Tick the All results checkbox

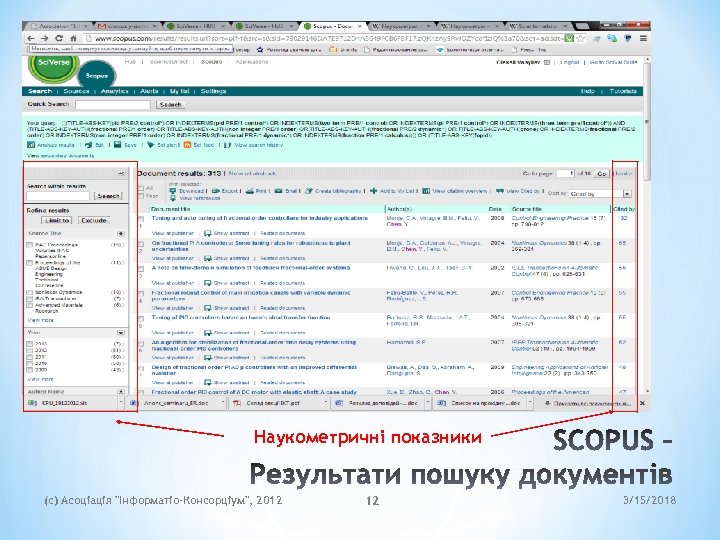tap(141, 188)
